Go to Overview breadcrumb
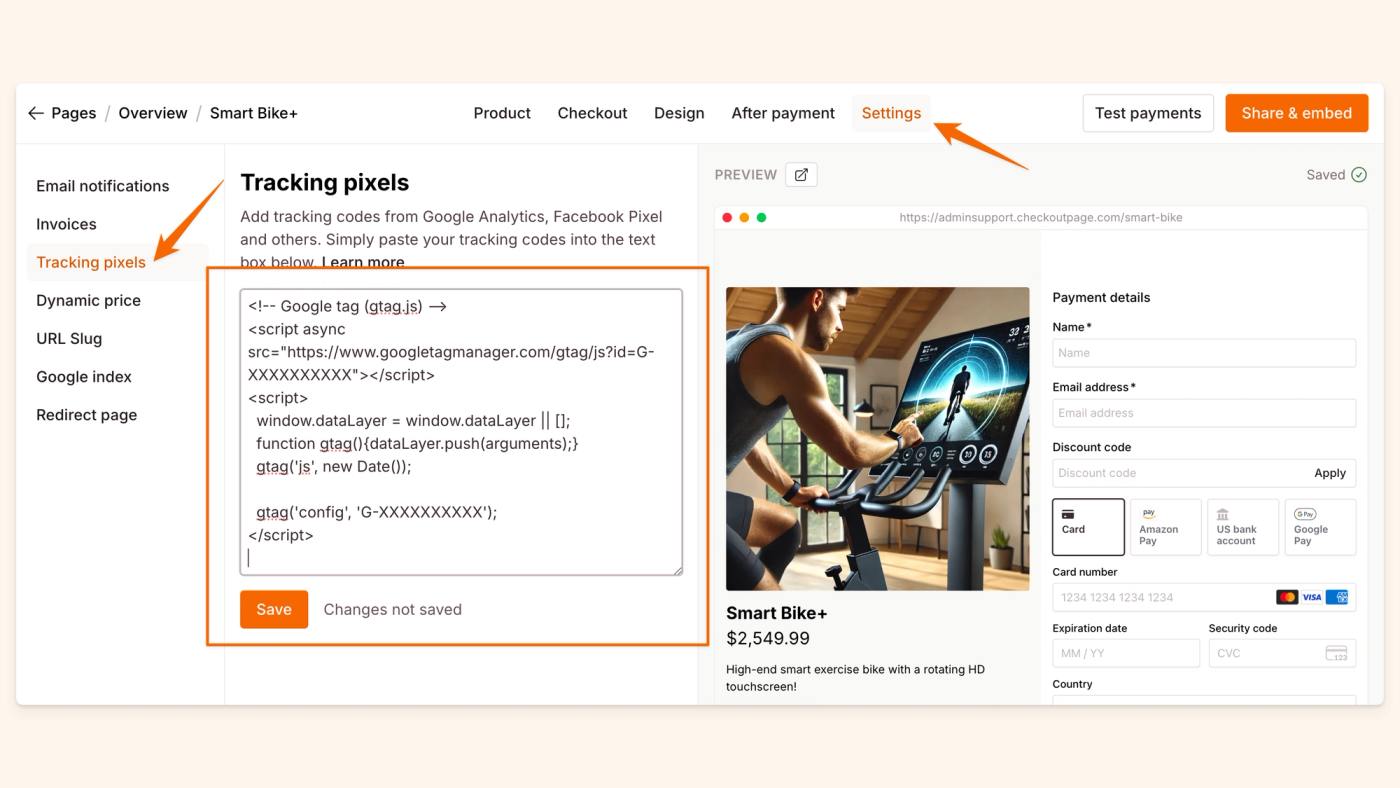 [x=153, y=113]
